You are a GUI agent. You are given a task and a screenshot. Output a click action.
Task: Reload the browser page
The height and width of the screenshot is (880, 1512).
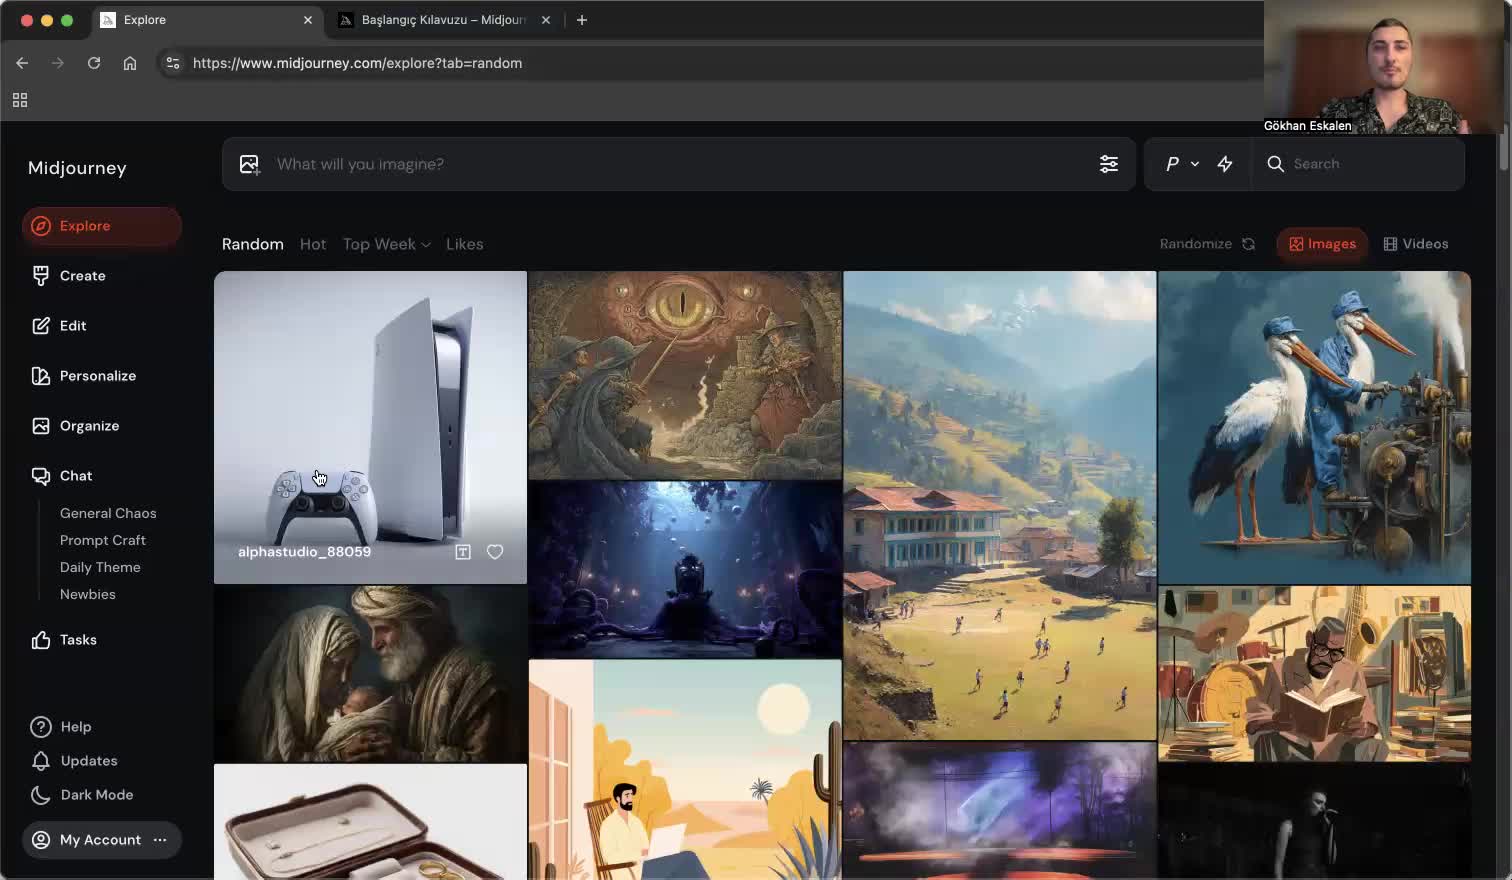(x=94, y=63)
